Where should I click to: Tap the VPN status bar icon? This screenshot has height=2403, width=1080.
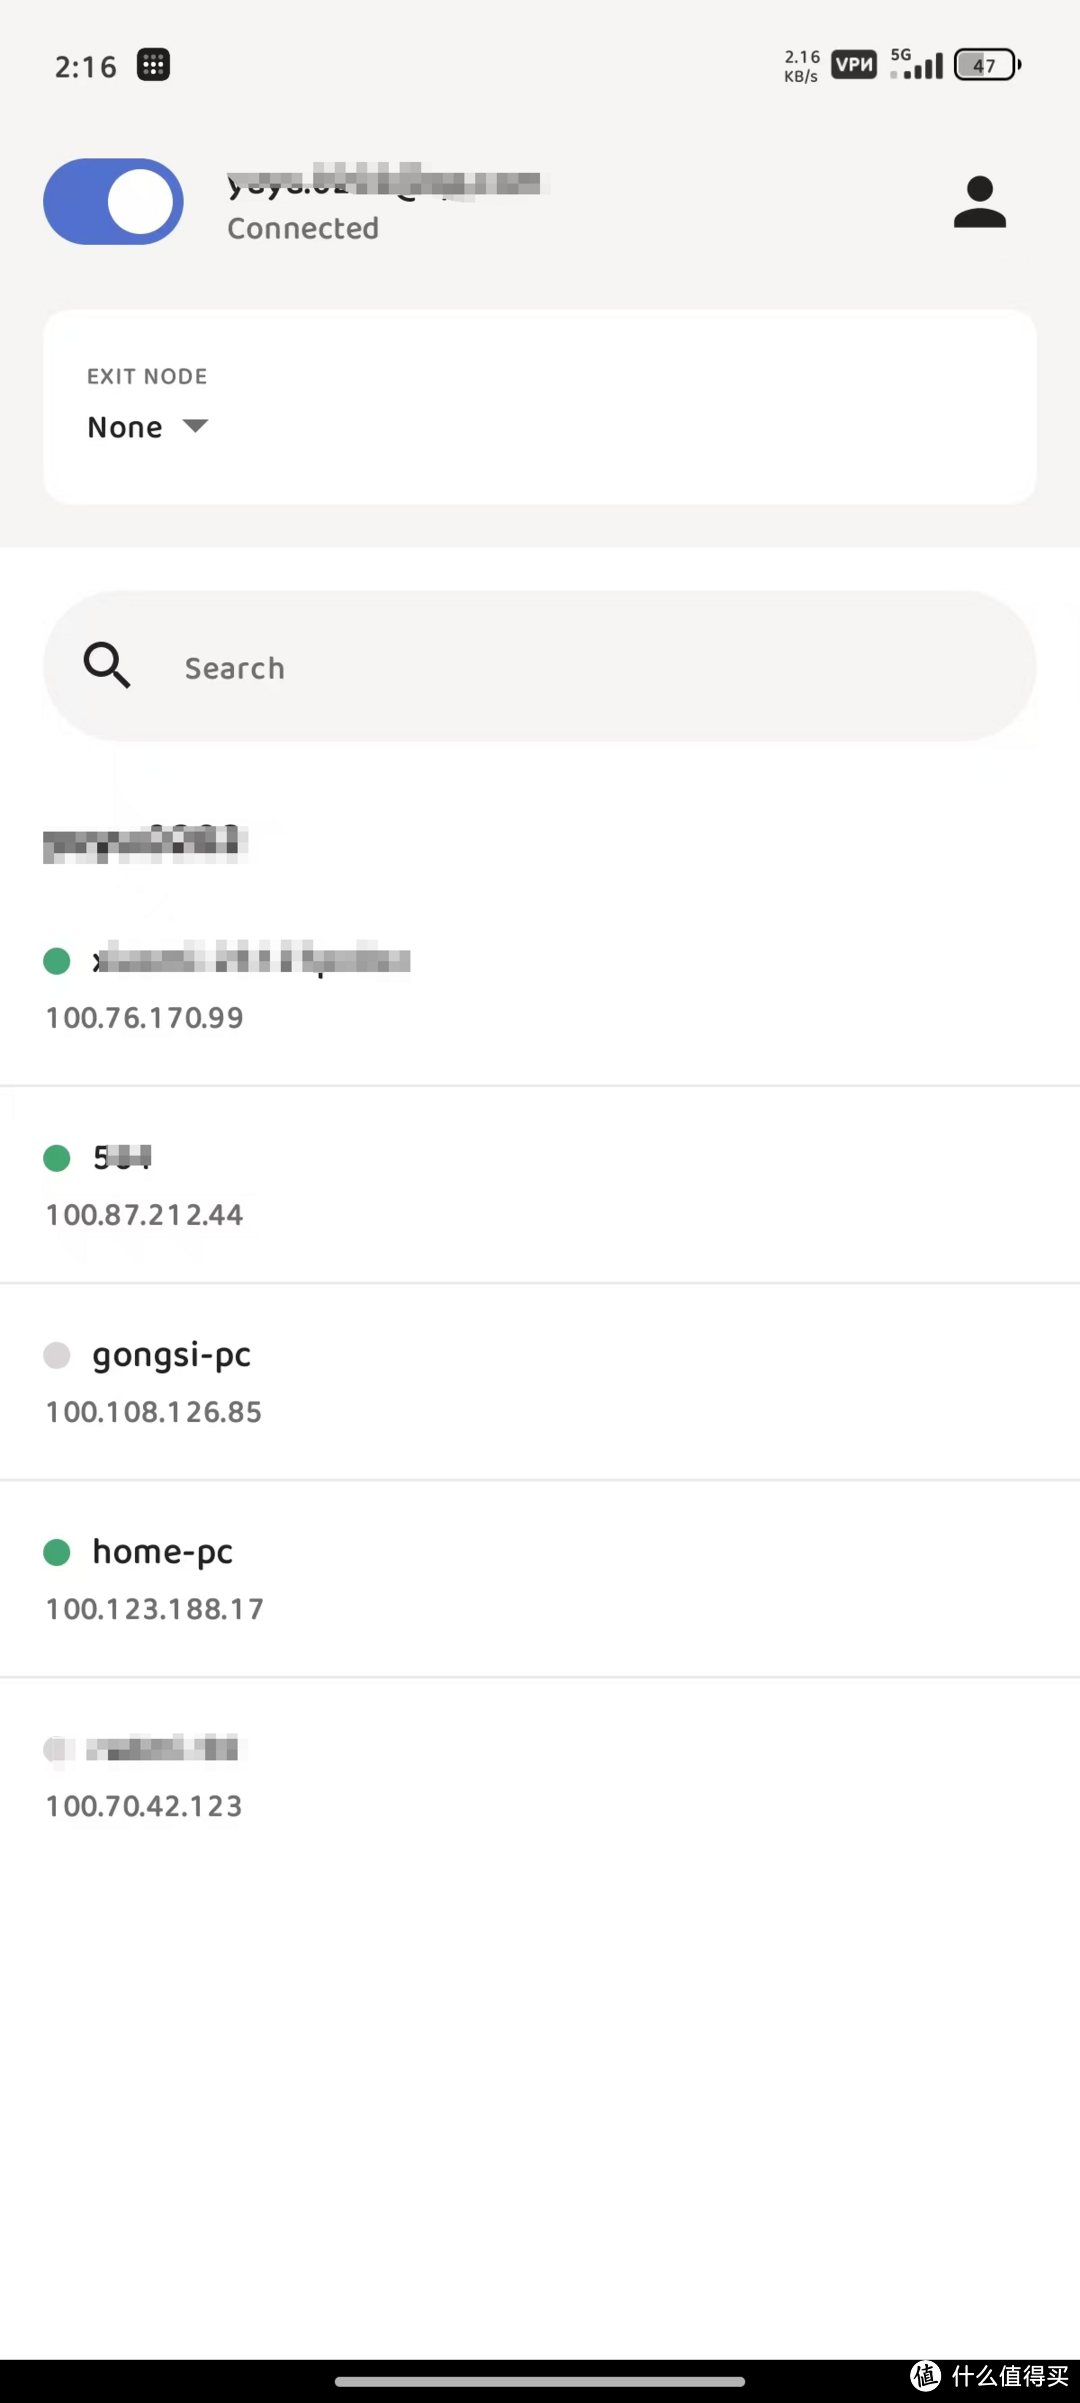point(852,64)
